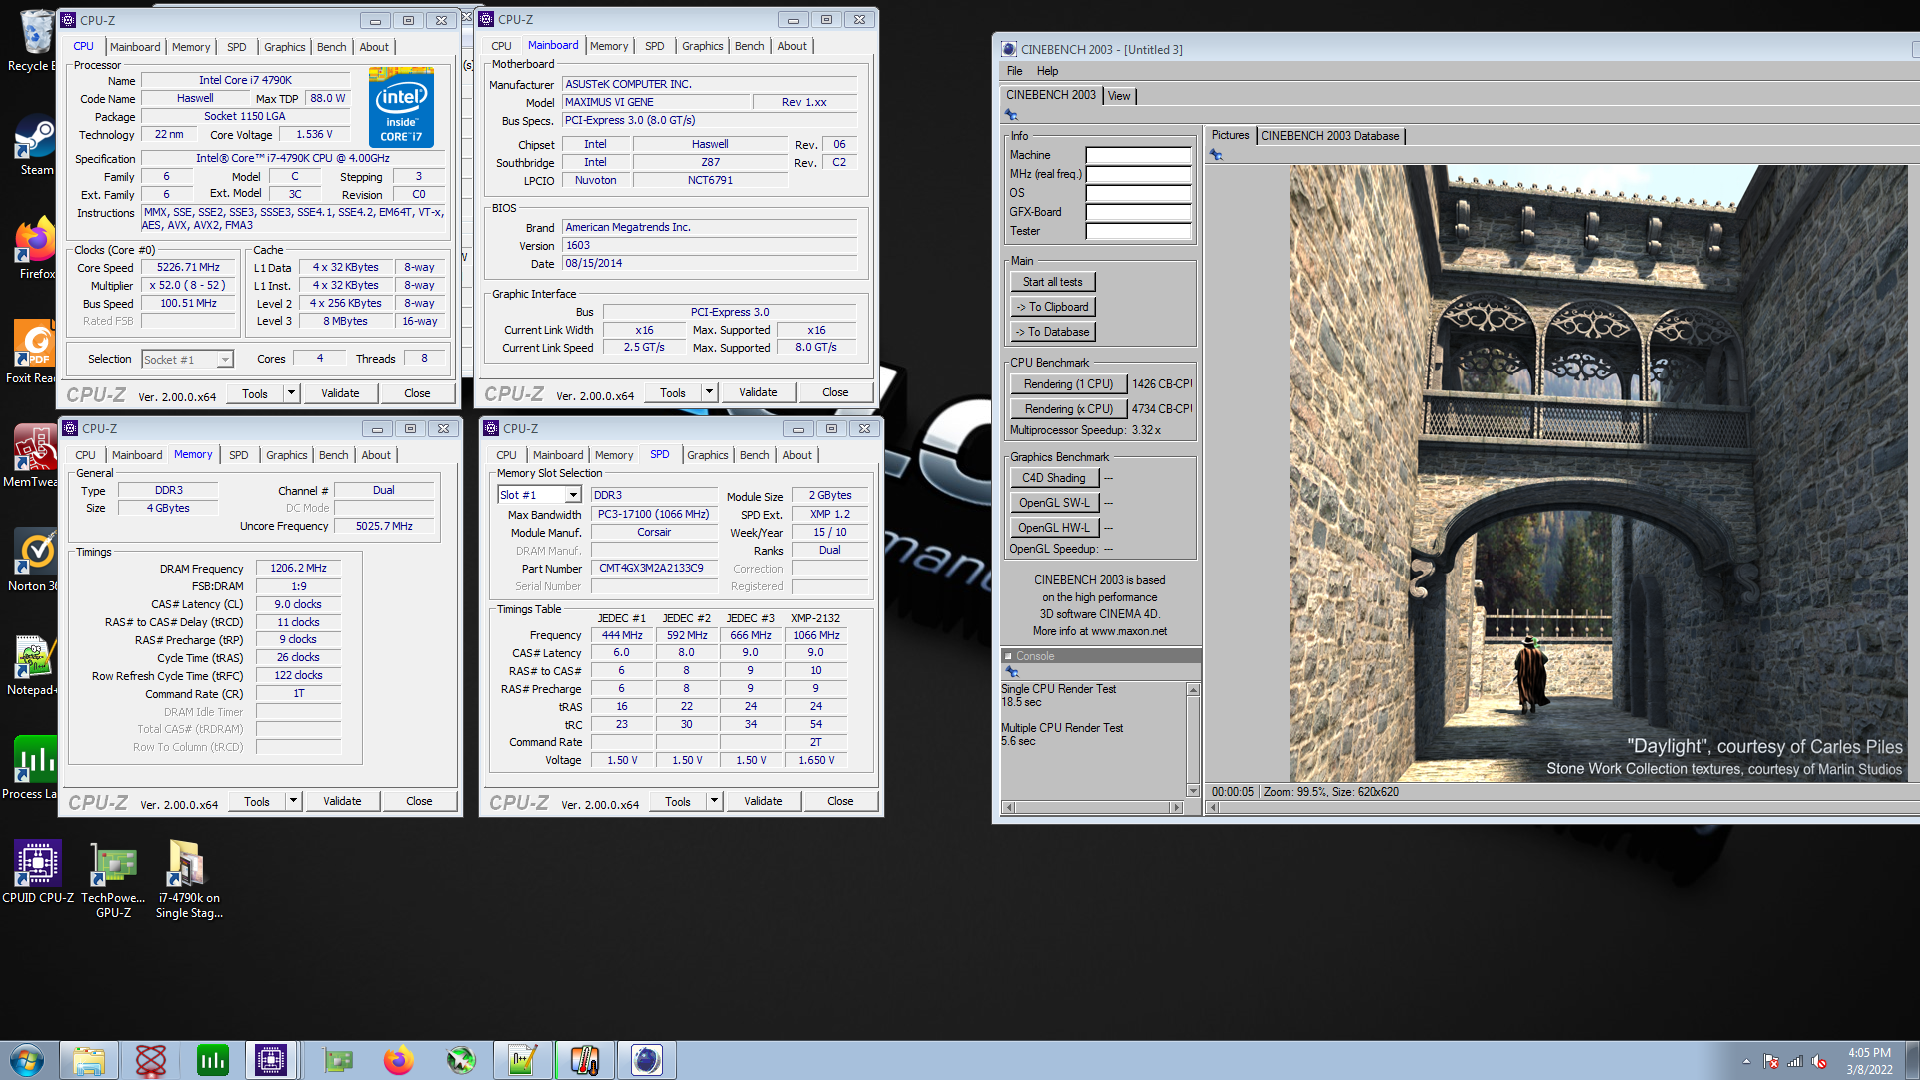The height and width of the screenshot is (1080, 1920).
Task: Select the Bench tab in the Memory CPU-Z window
Action: (x=333, y=455)
